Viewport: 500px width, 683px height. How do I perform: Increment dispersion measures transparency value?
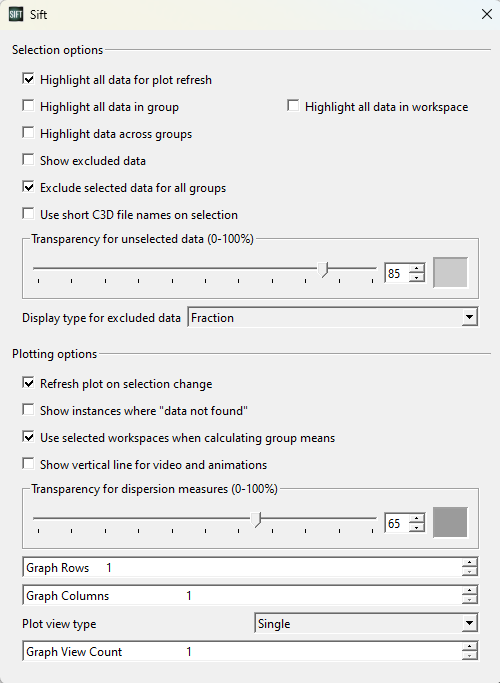tap(417, 518)
